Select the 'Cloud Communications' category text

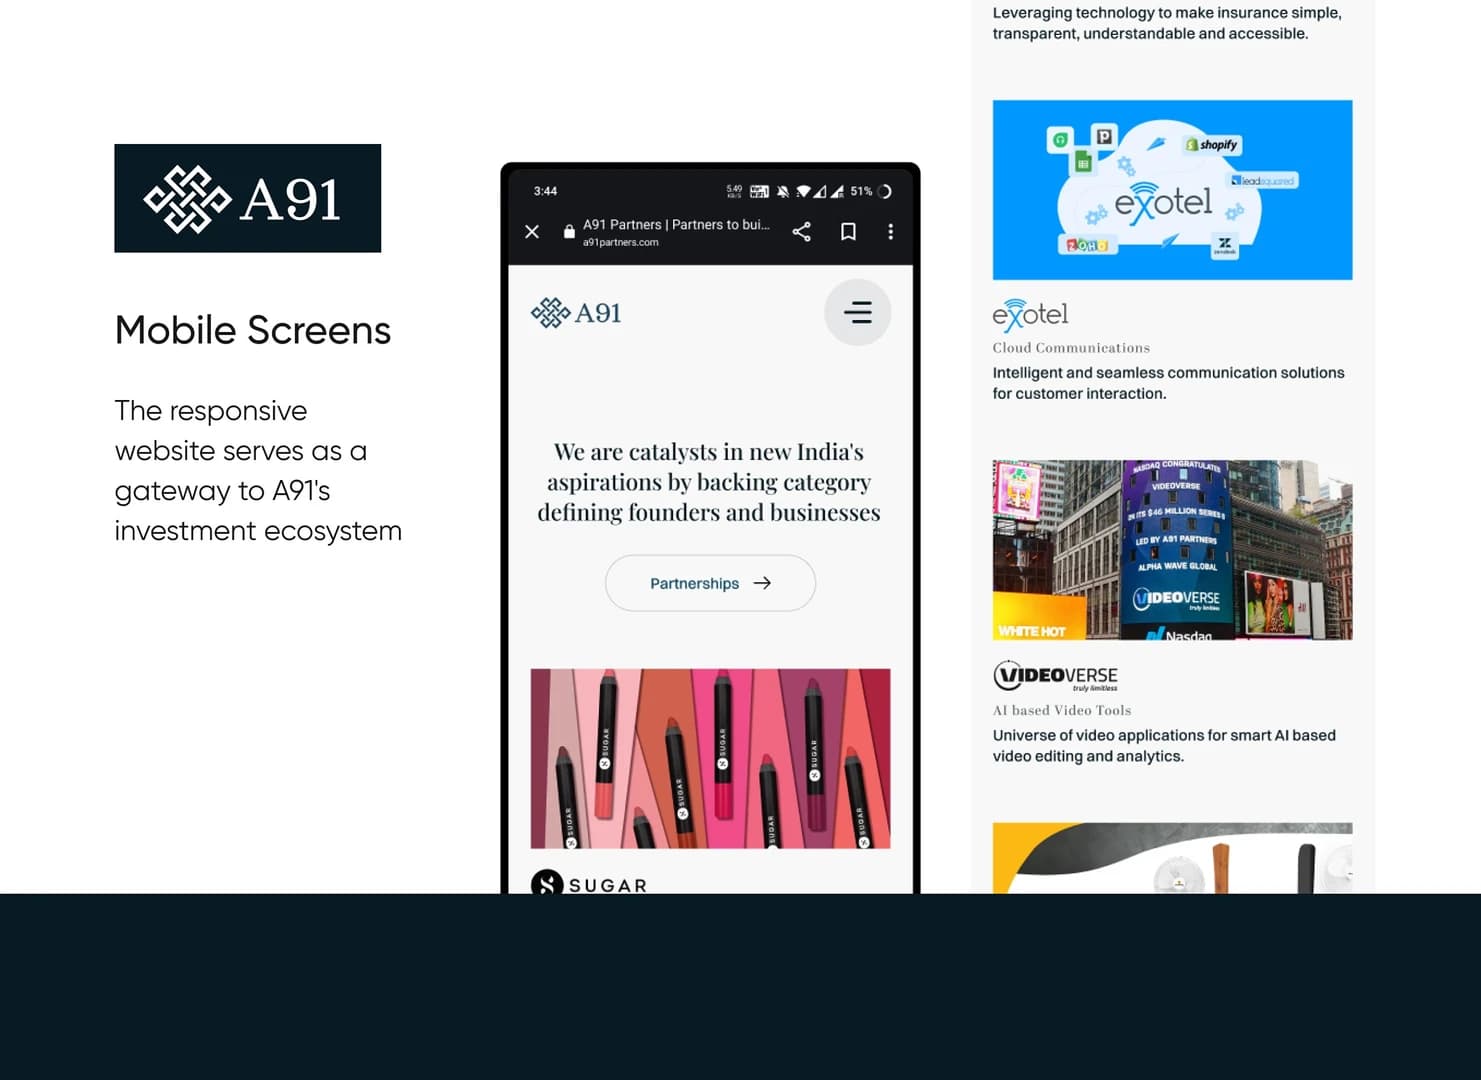1071,348
